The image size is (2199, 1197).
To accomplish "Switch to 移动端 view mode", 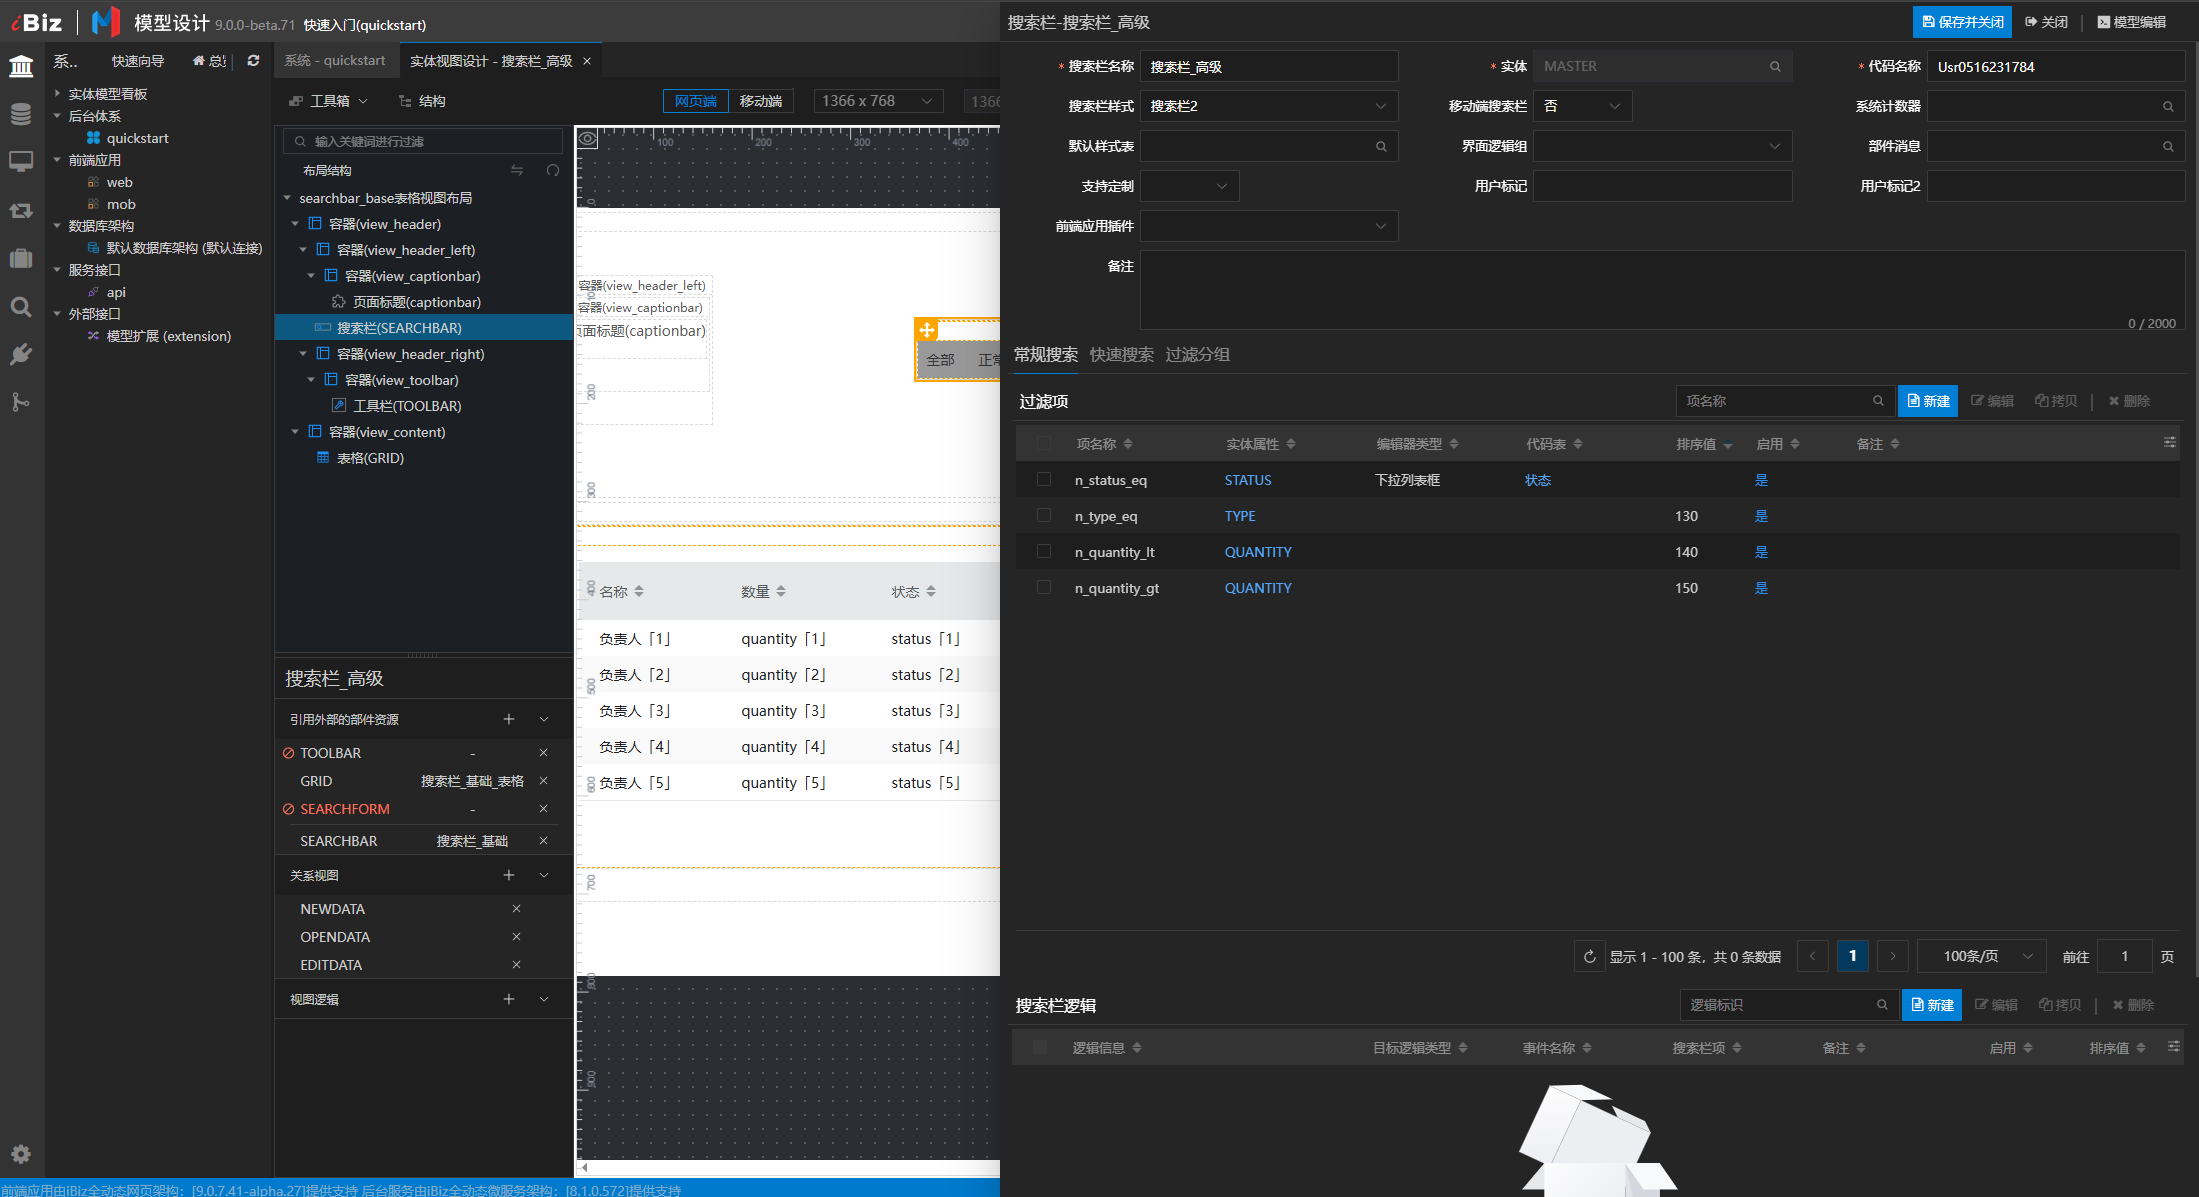I will tap(760, 101).
